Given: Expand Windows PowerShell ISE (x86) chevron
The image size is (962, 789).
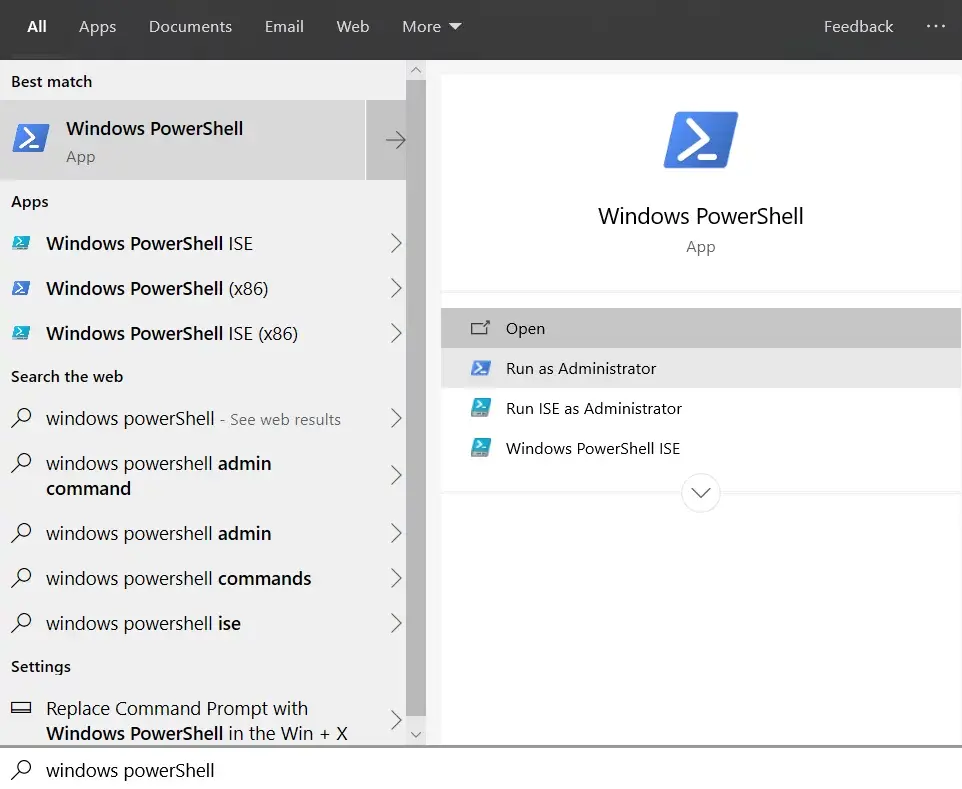Looking at the screenshot, I should coord(396,333).
